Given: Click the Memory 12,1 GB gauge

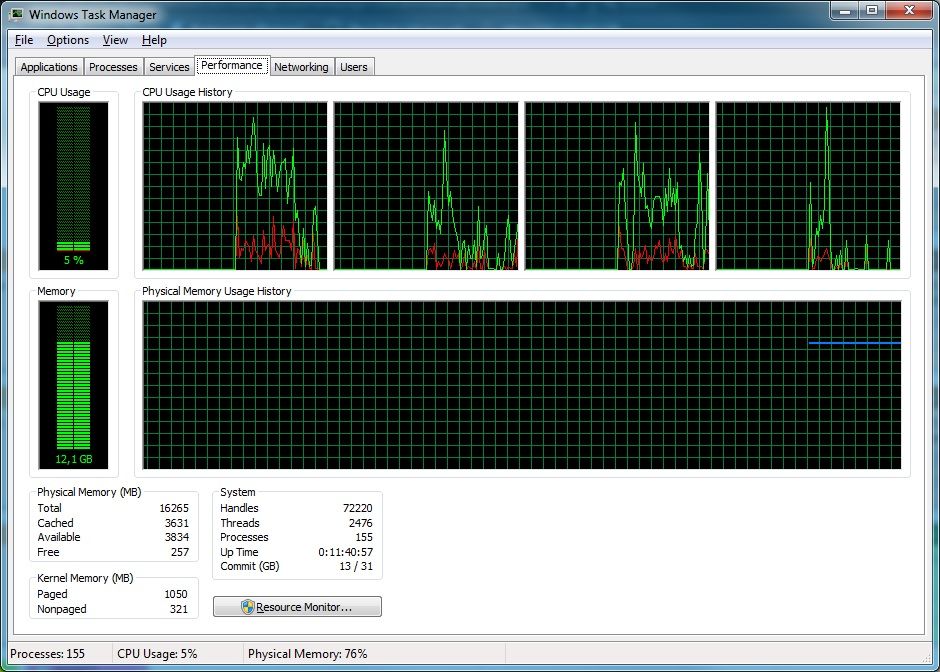Looking at the screenshot, I should 73,385.
